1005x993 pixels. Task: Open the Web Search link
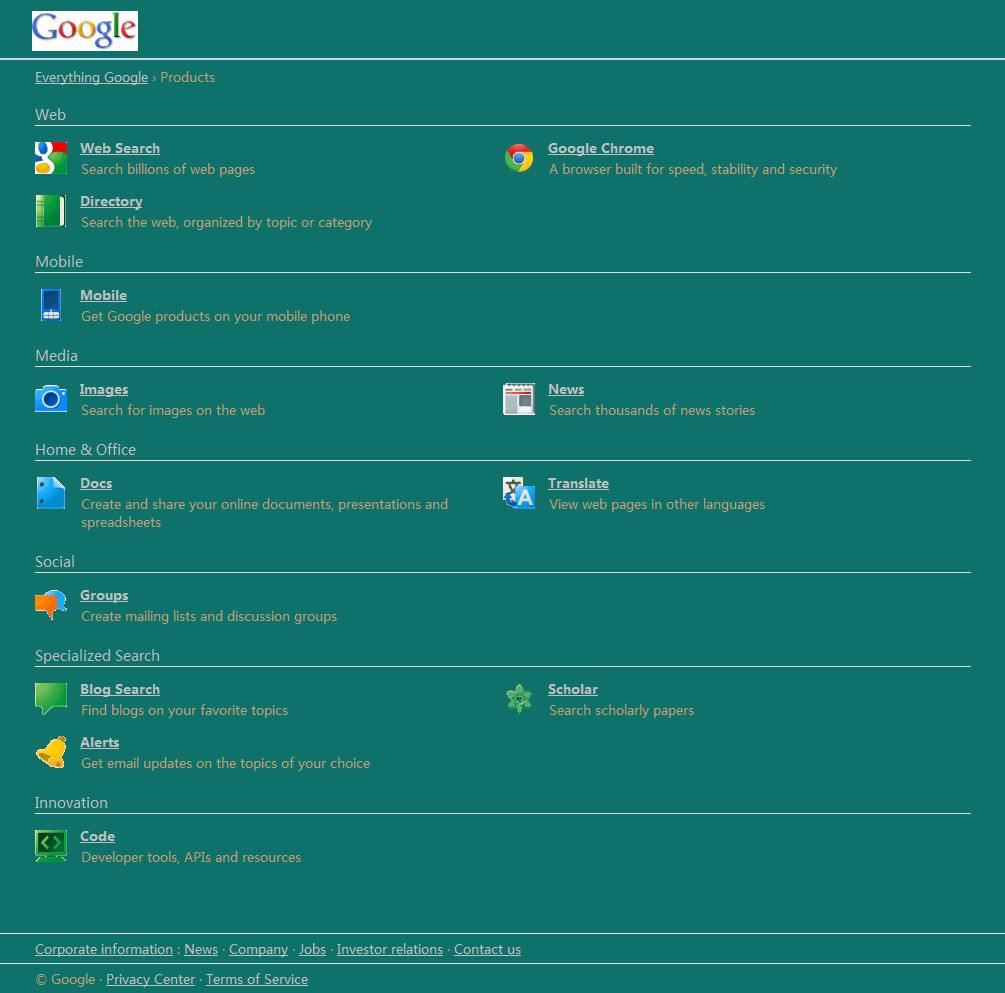tap(120, 148)
